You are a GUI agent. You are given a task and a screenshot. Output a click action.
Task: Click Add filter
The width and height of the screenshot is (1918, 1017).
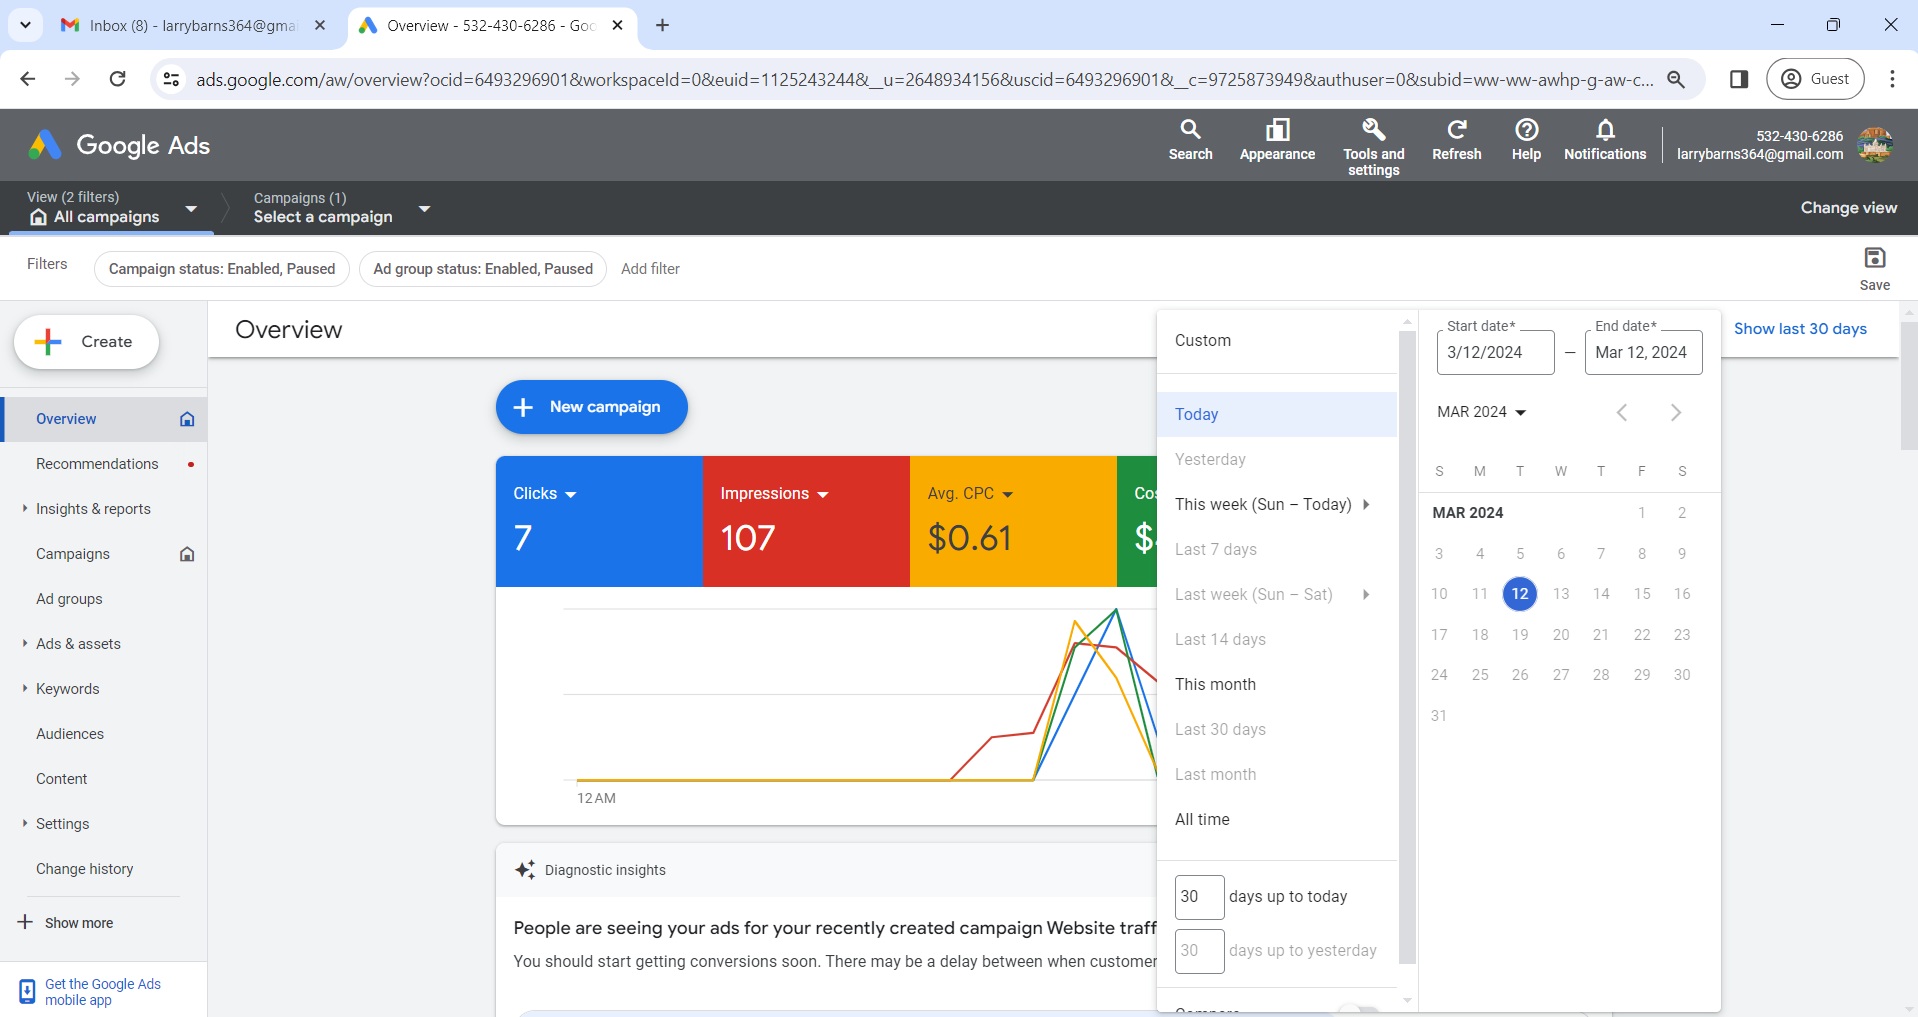(x=650, y=269)
